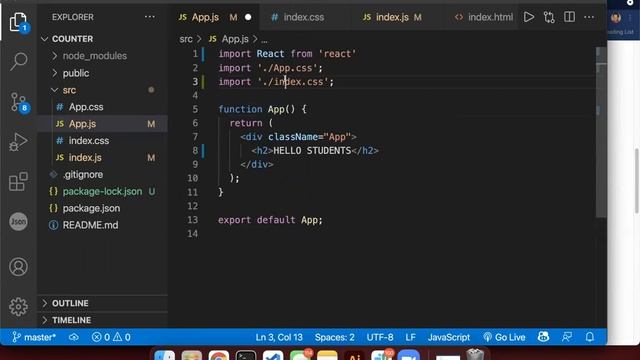
Task: Click line 8 HELLO STUDENTS text
Action: click(312, 151)
